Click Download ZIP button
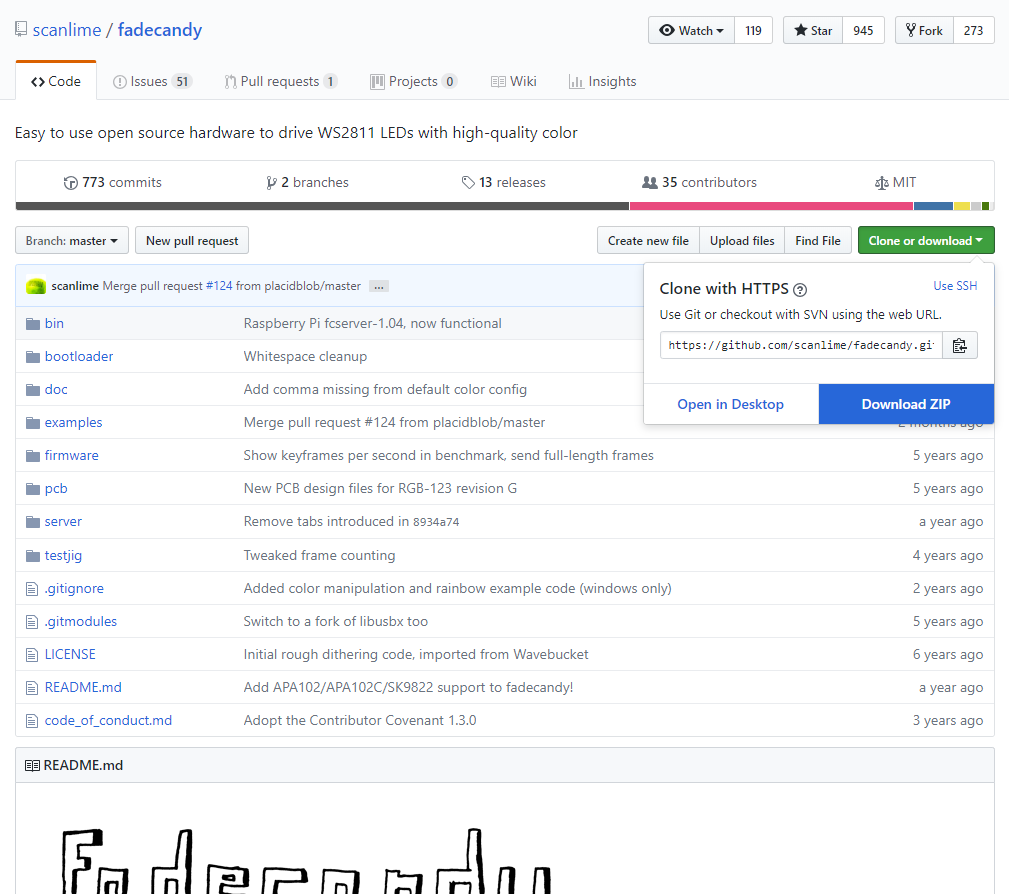This screenshot has height=894, width=1009. click(906, 404)
